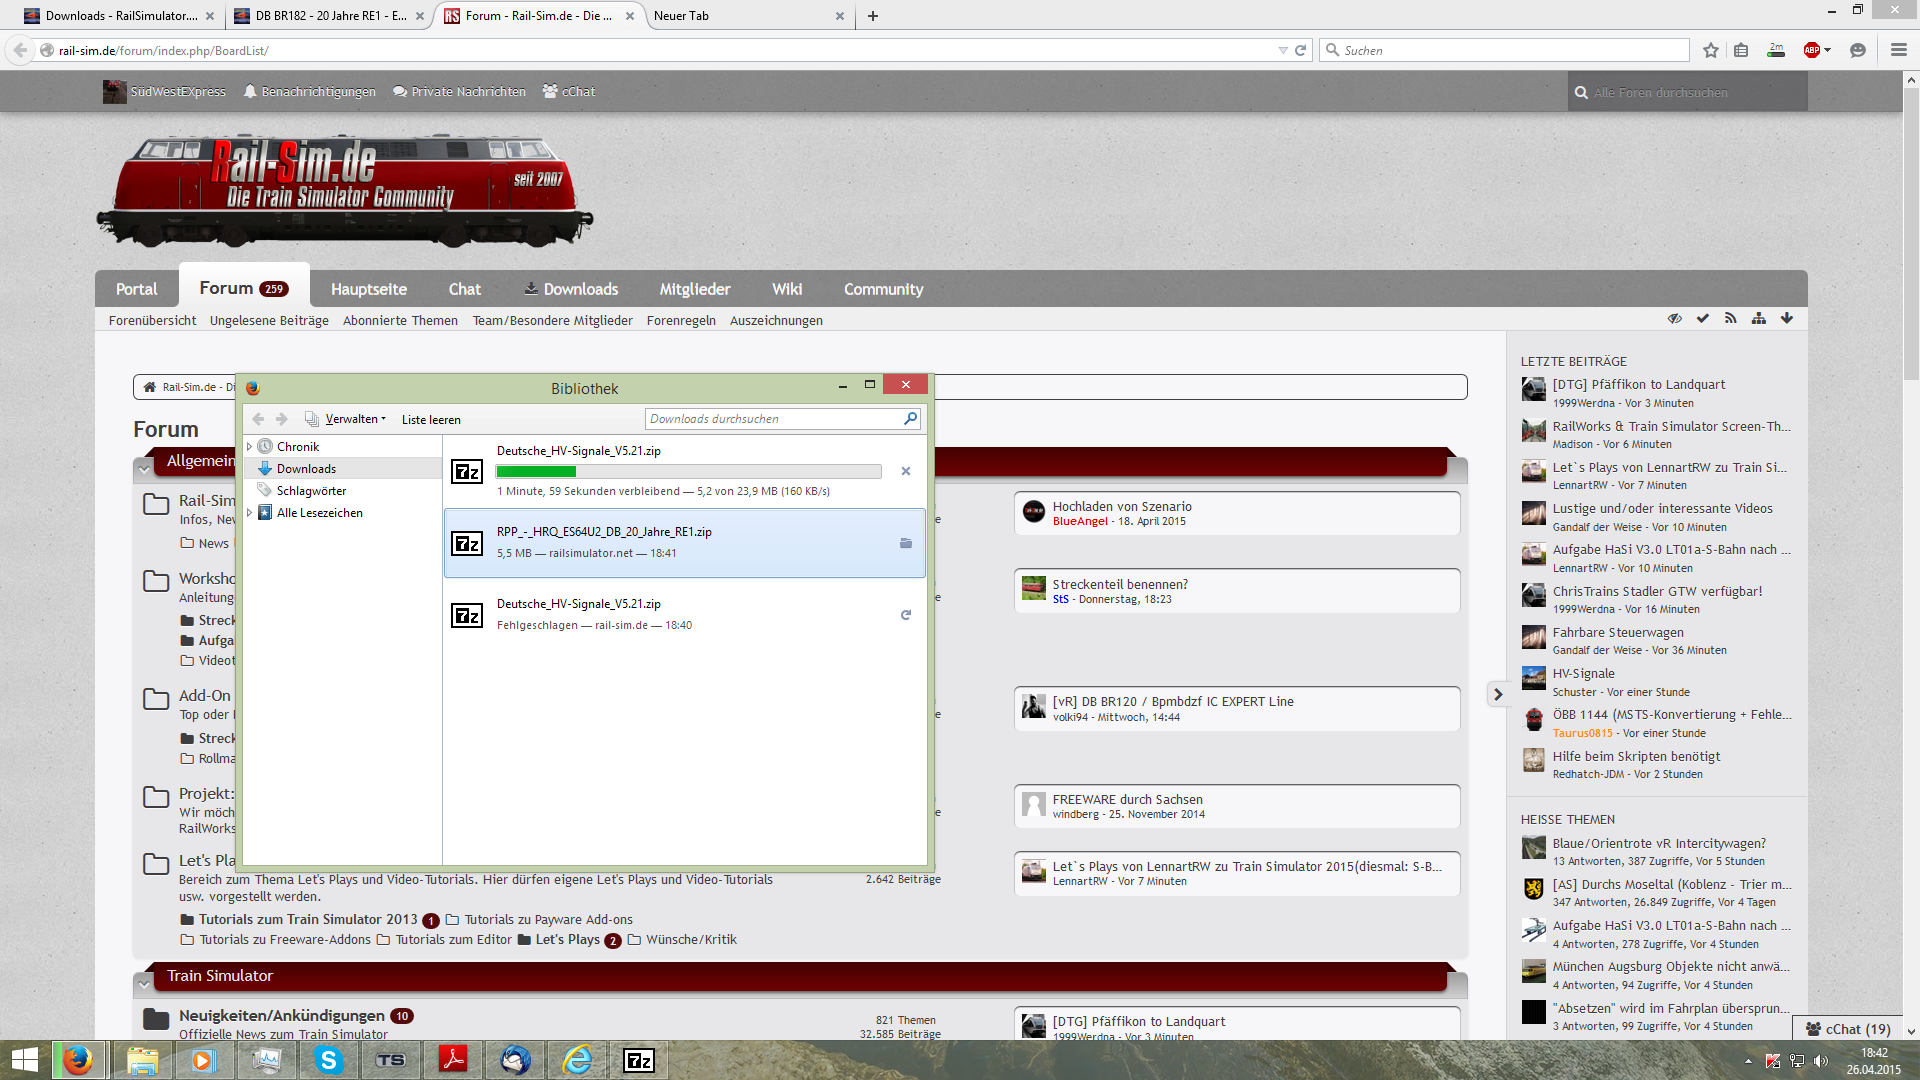Switch to the DB BR182 browser tab

328,16
